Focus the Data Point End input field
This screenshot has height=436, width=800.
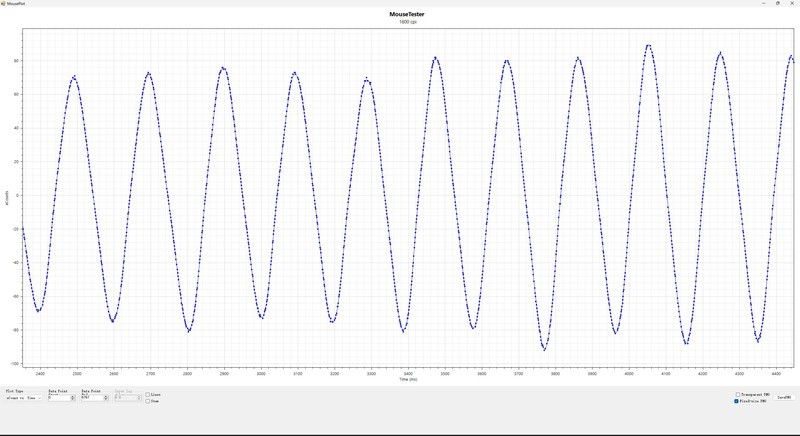click(x=91, y=398)
